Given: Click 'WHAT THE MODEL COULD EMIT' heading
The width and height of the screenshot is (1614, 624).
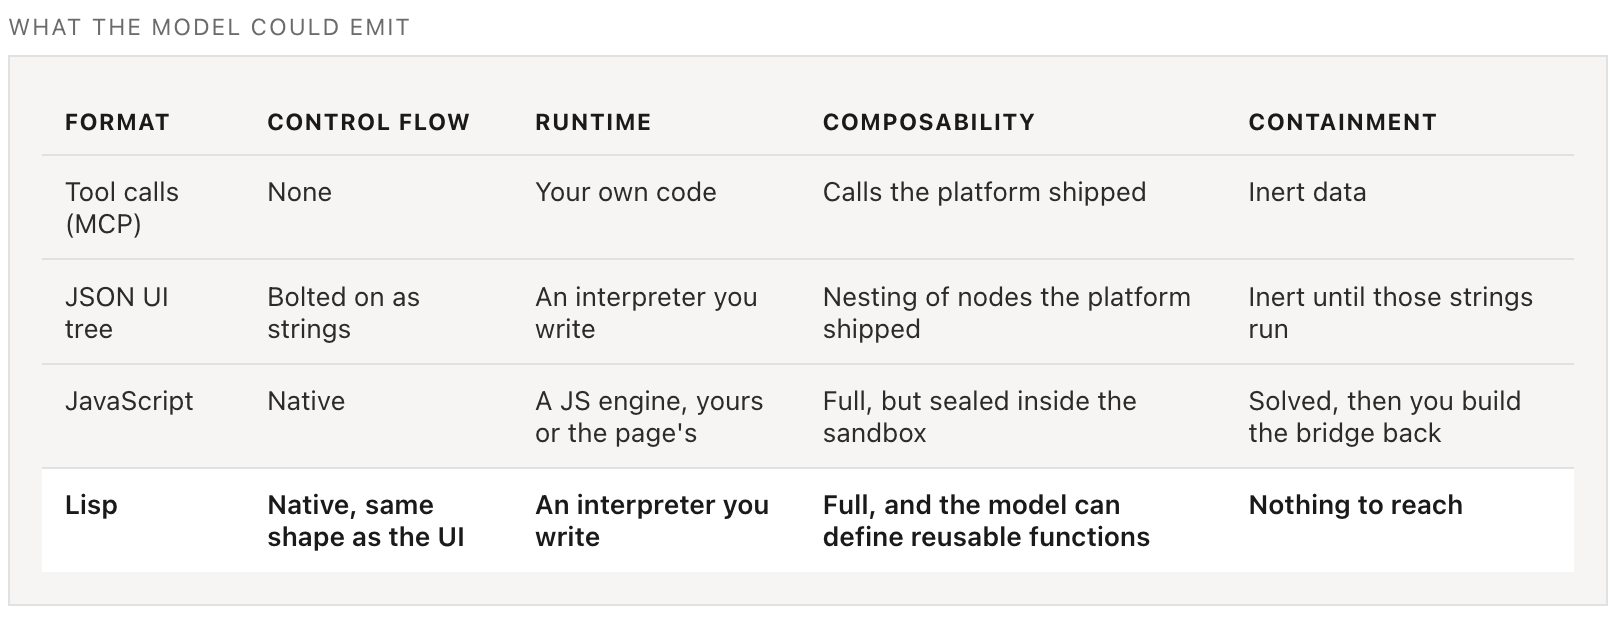Looking at the screenshot, I should [x=209, y=27].
